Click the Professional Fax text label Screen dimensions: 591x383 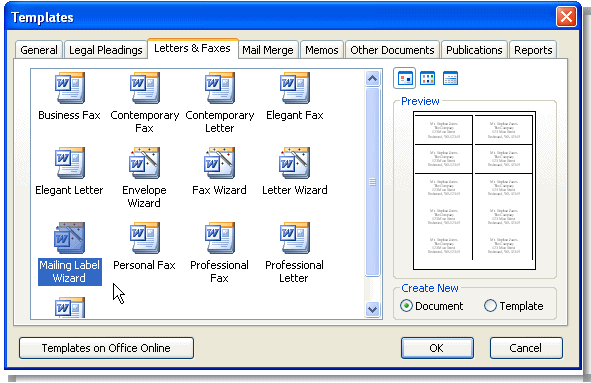(219, 271)
